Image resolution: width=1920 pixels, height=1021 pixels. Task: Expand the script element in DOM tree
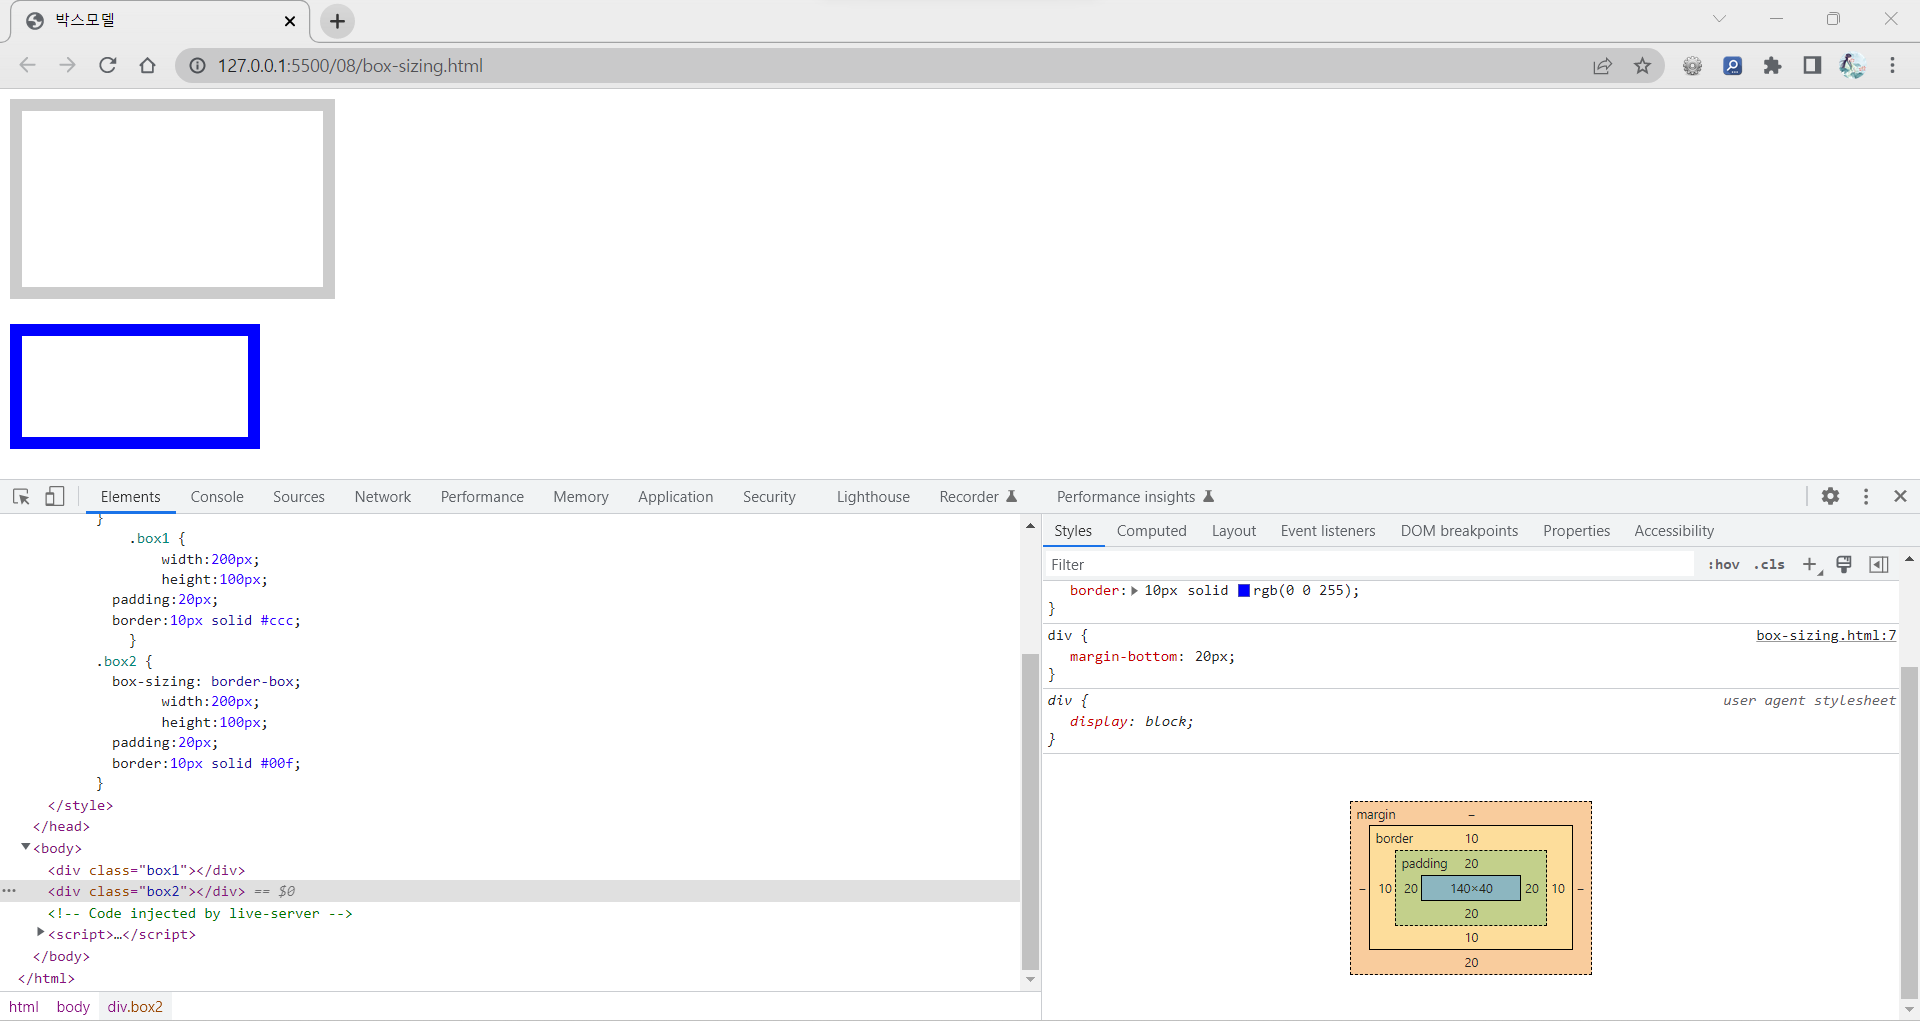(x=41, y=932)
